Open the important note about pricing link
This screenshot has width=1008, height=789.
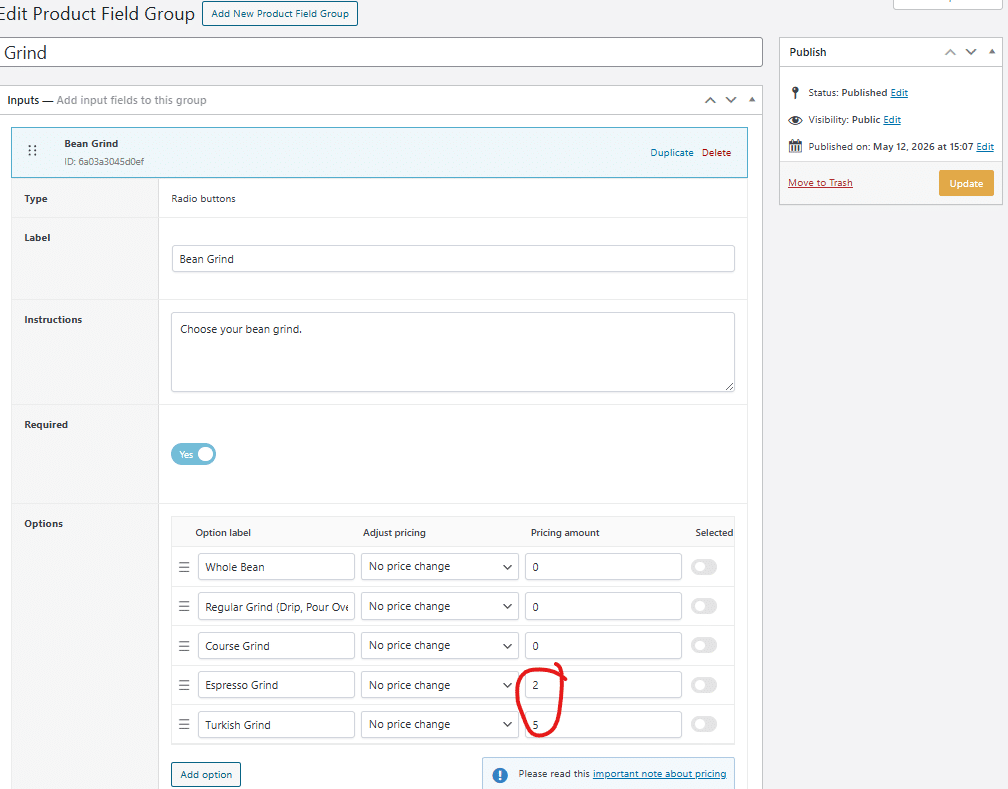(660, 774)
